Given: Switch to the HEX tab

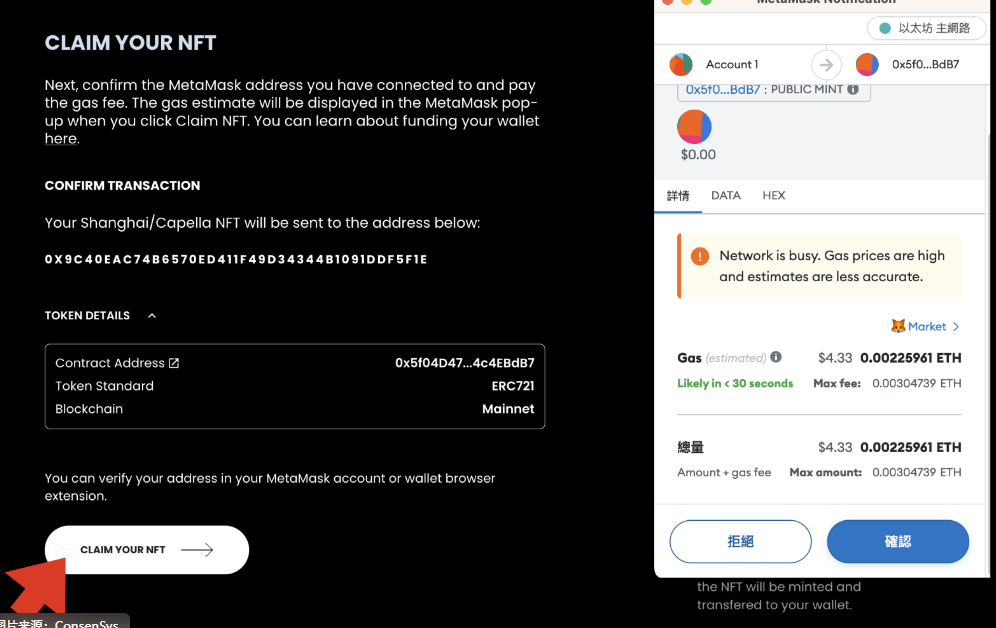Looking at the screenshot, I should tap(774, 196).
